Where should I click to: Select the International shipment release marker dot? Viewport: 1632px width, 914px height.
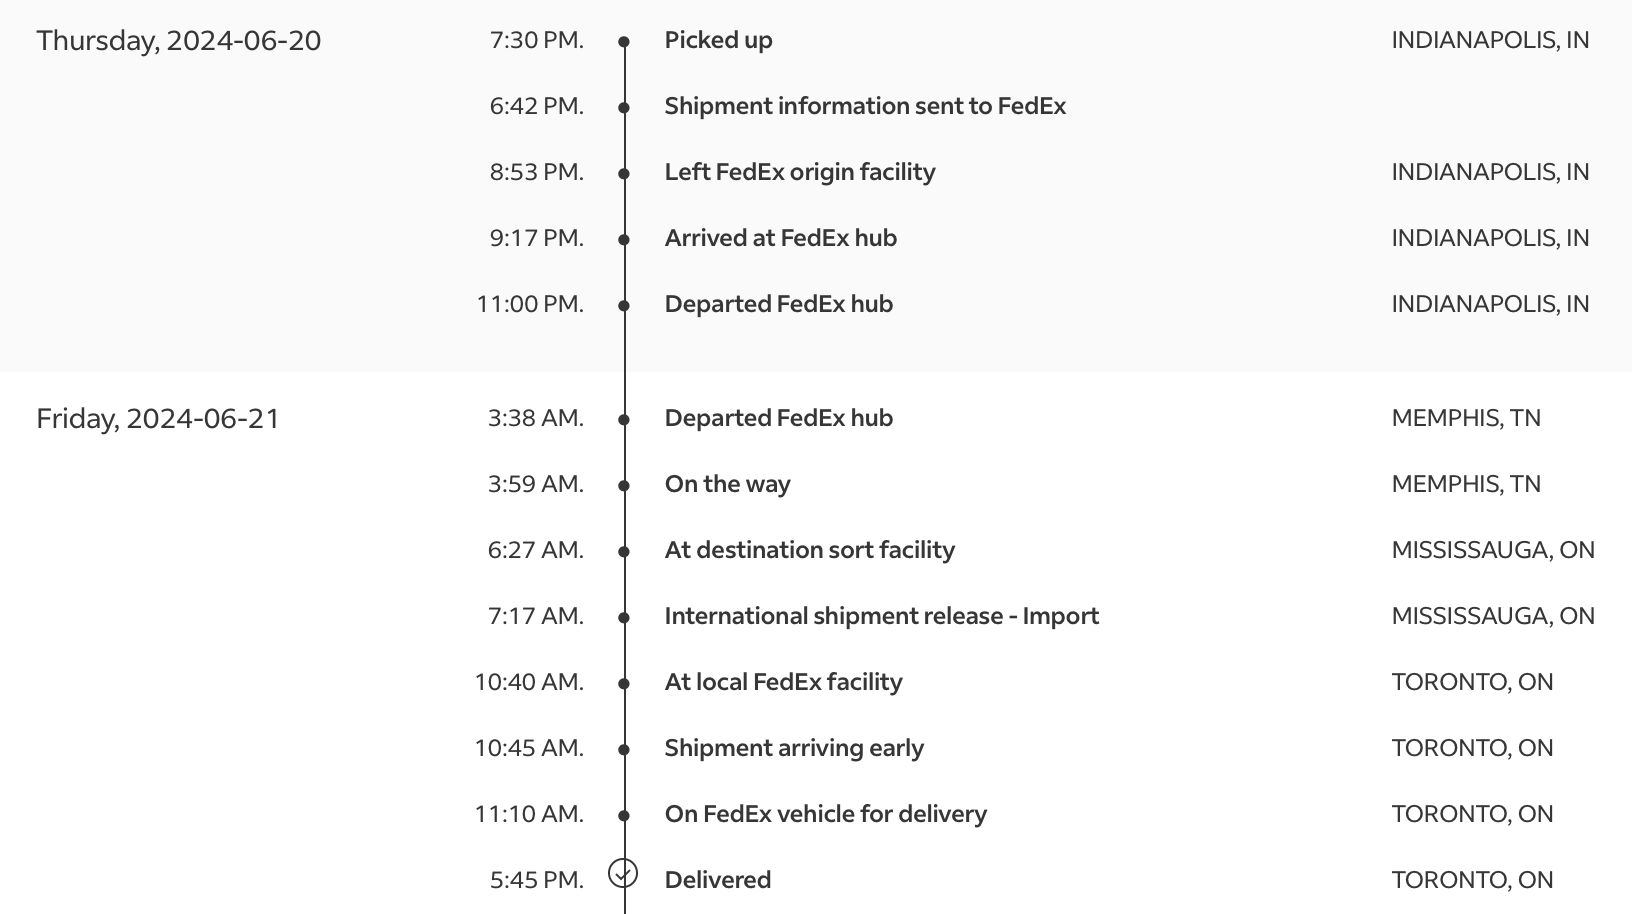(x=624, y=618)
